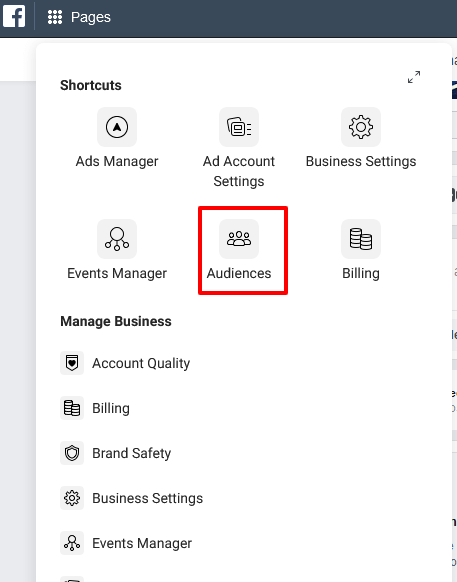Click the Manage Business section heading
This screenshot has height=582, width=457.
[x=116, y=321]
